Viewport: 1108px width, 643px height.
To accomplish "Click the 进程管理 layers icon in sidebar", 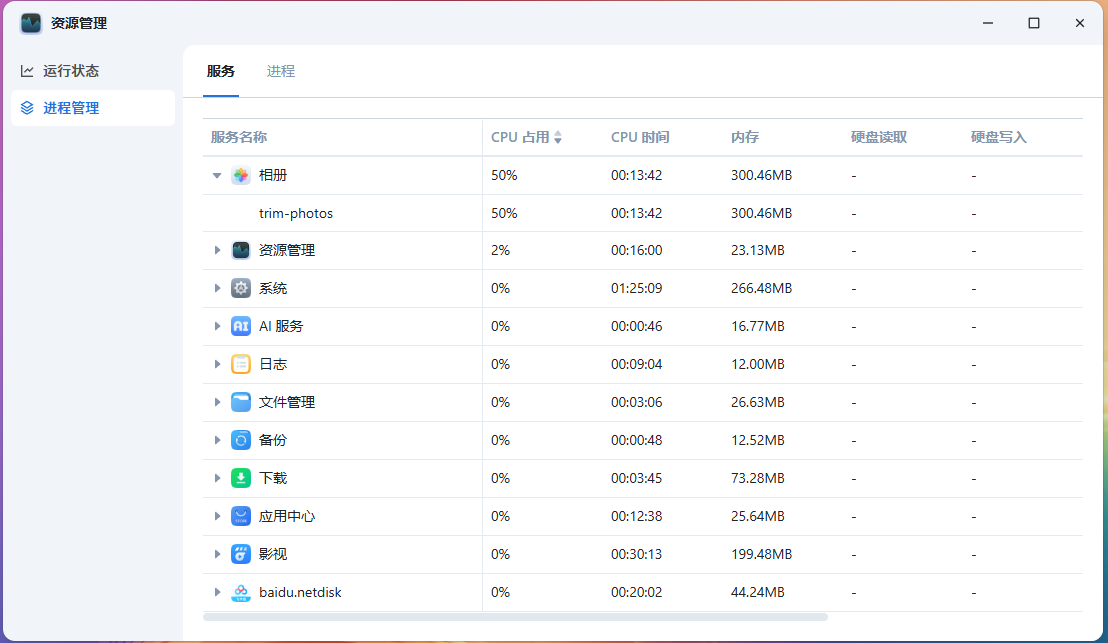I will pos(27,108).
